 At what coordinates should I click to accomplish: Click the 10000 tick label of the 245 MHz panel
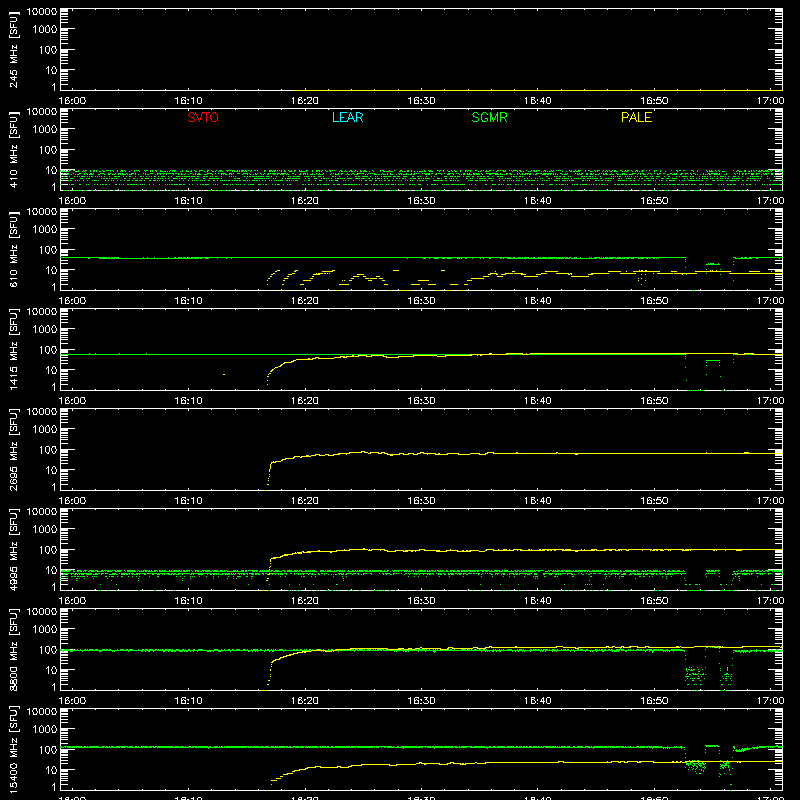coord(42,12)
